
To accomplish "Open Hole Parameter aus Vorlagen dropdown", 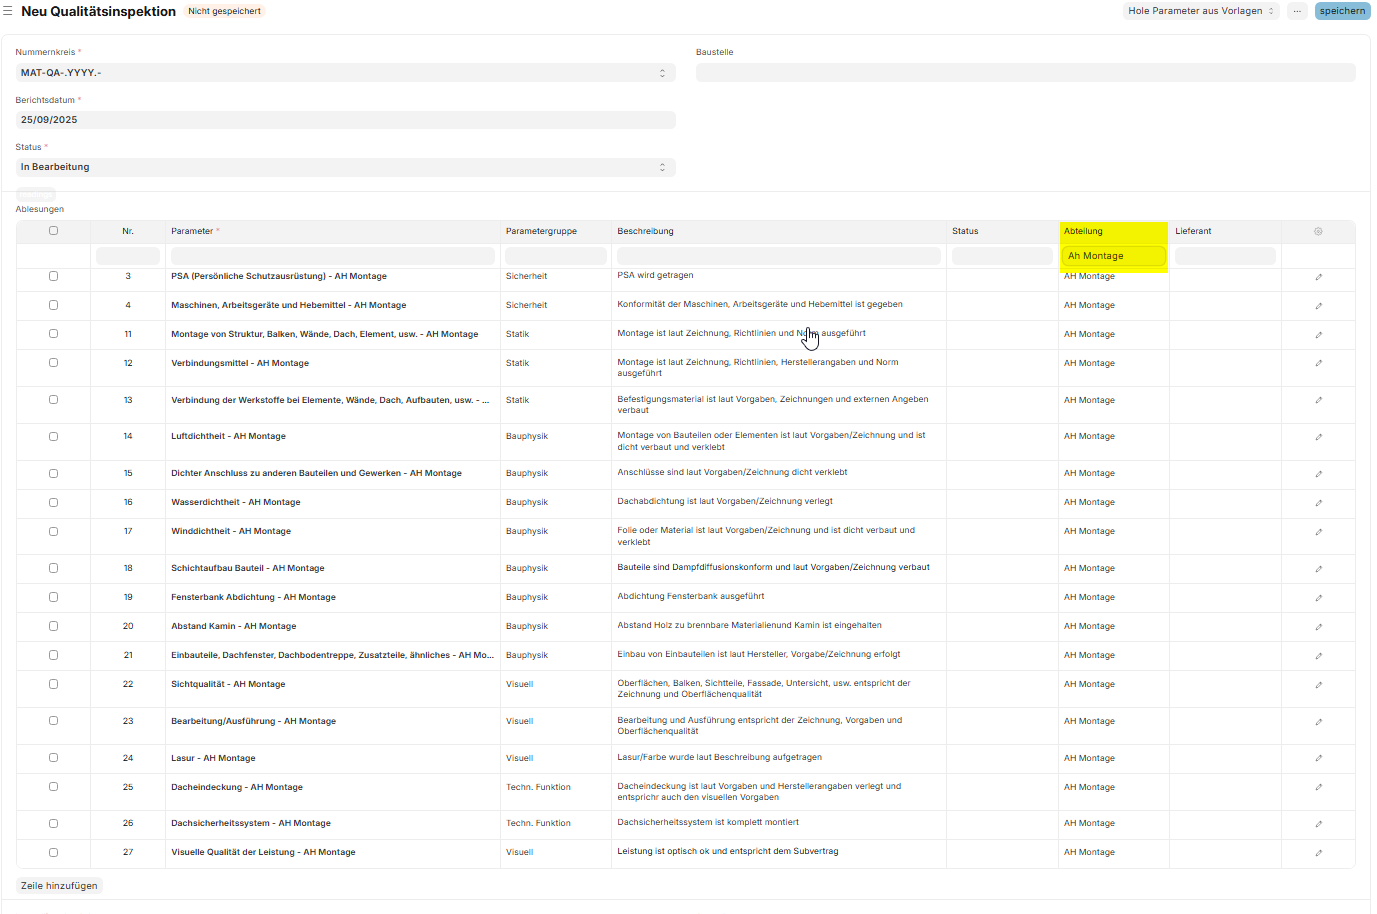I will (1200, 11).
